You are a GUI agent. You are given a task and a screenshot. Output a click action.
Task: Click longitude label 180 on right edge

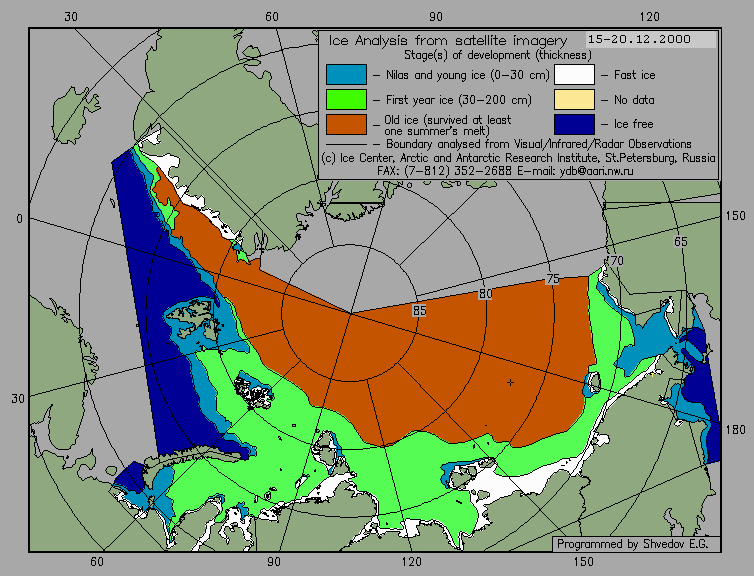[735, 429]
